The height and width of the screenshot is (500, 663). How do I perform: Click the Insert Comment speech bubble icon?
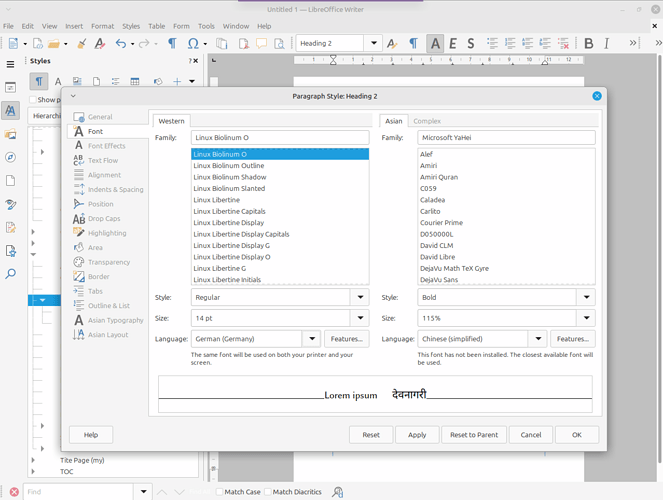(261, 44)
